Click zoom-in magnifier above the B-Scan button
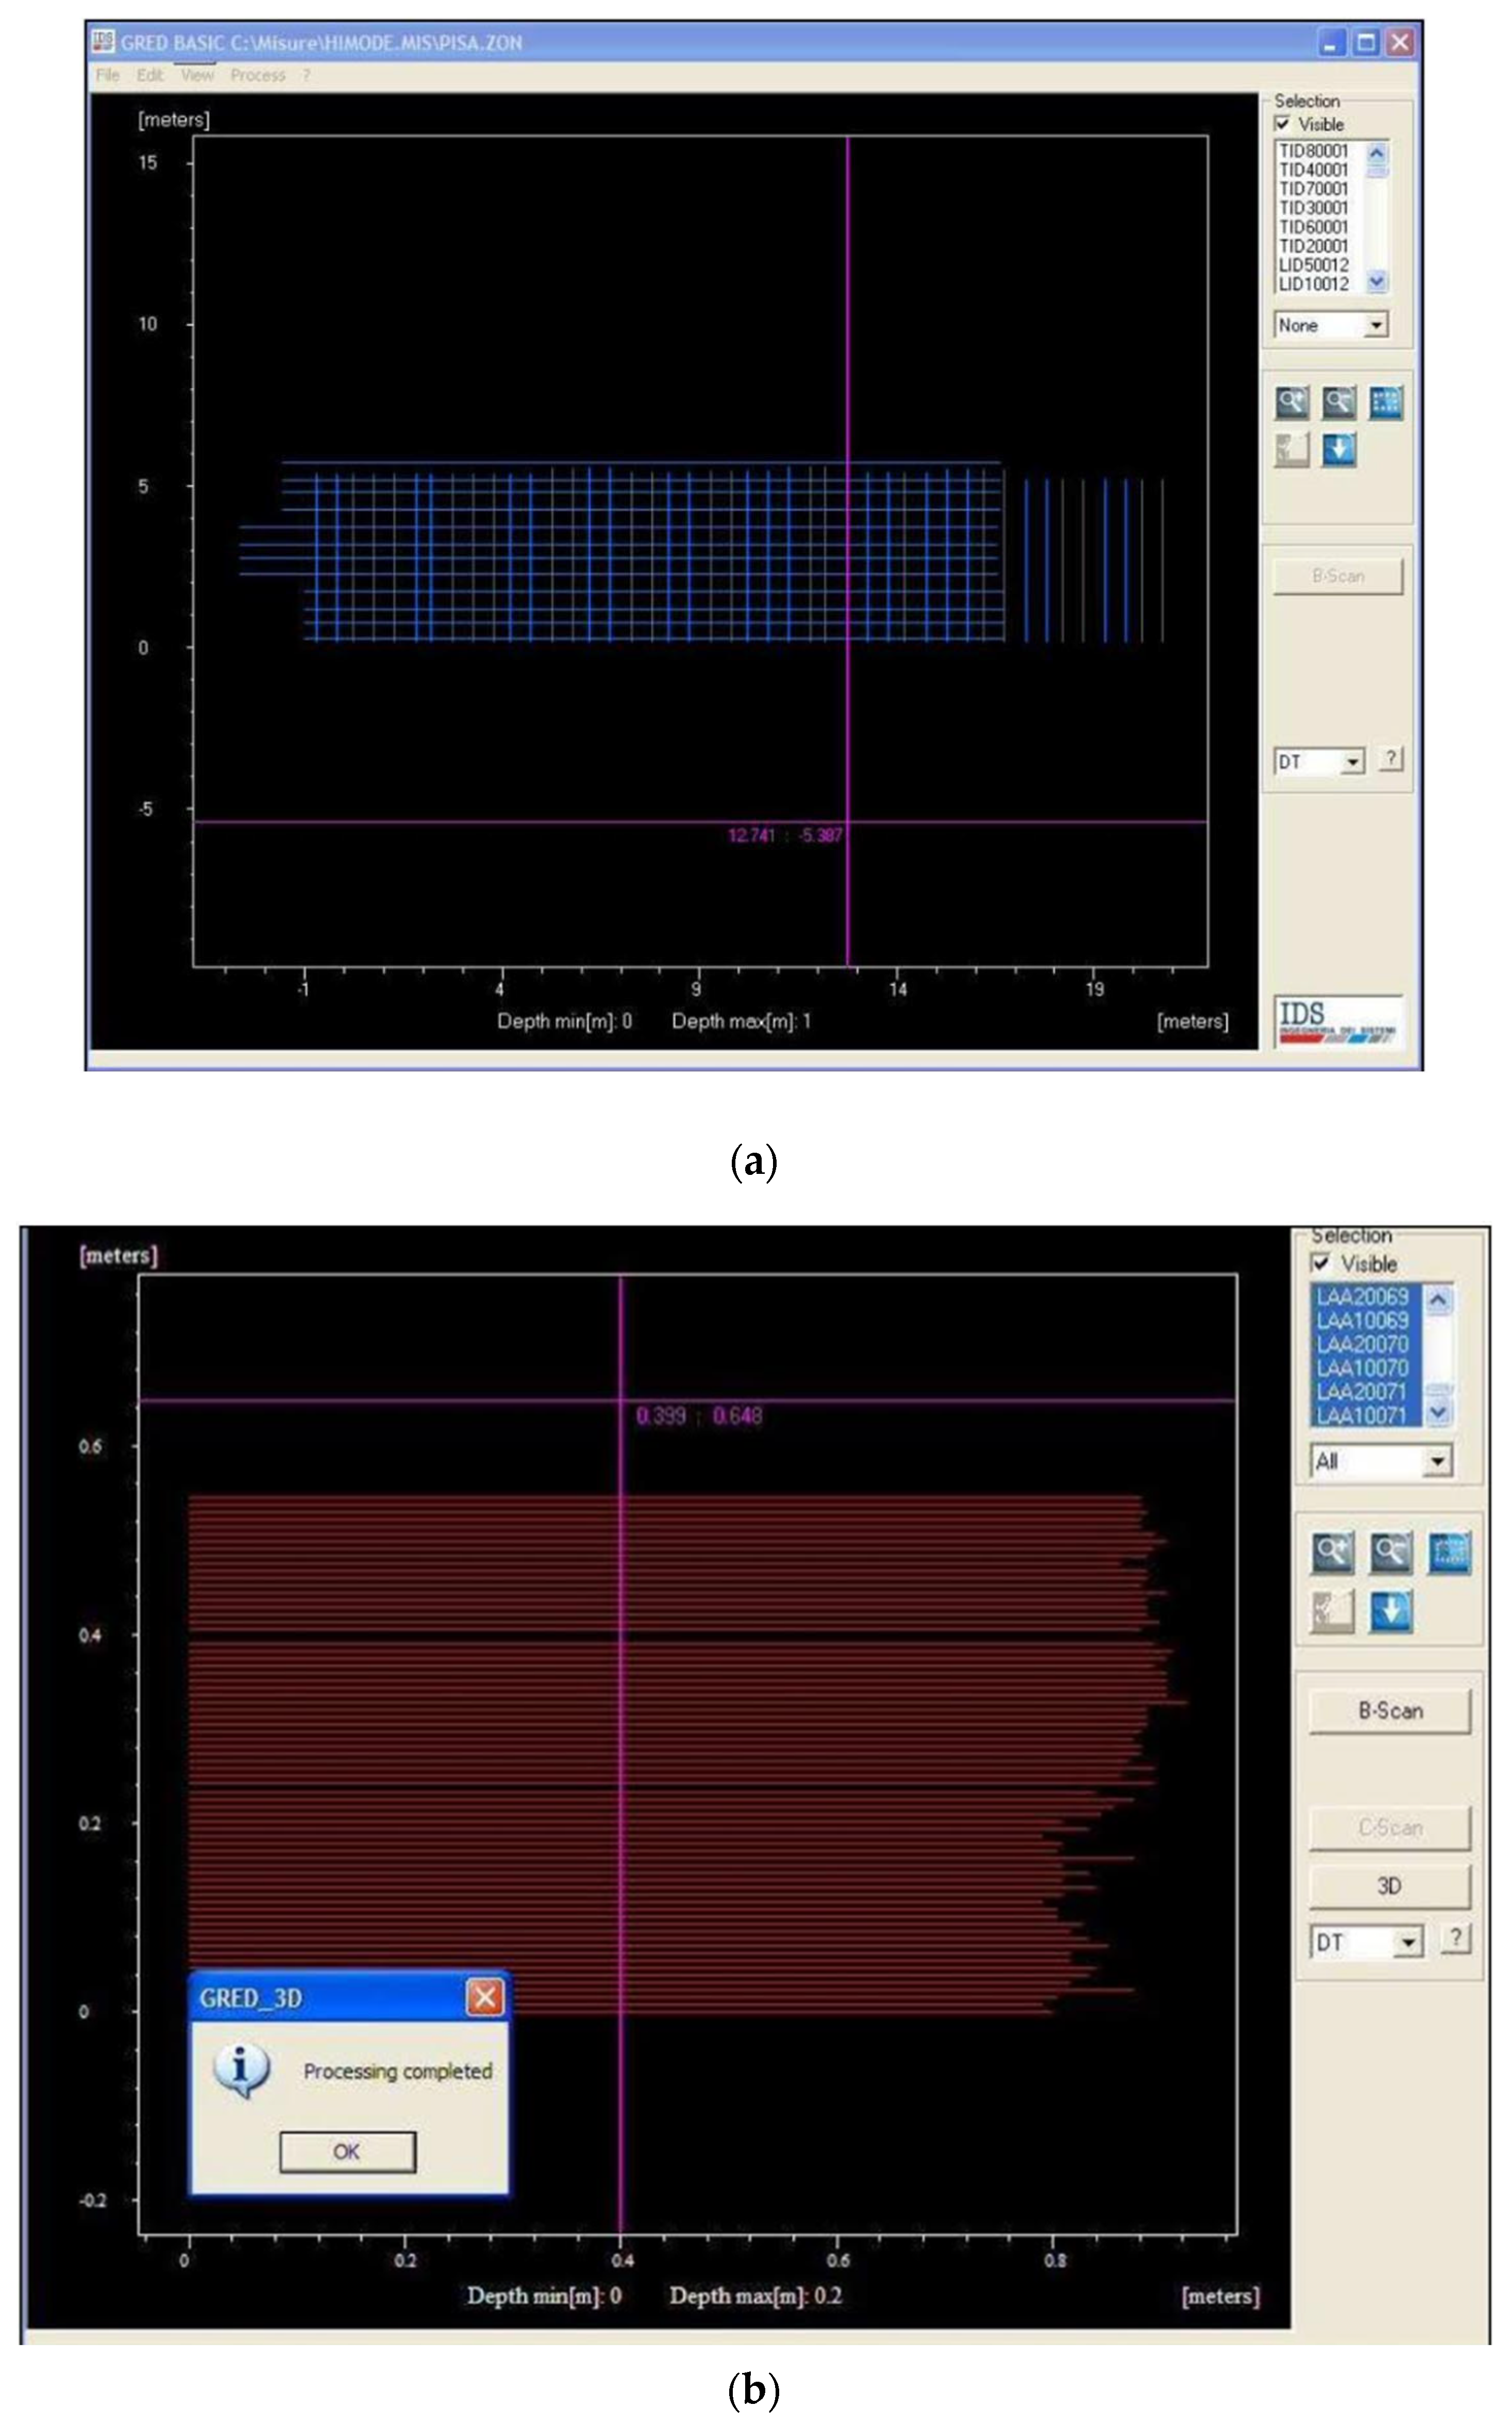This screenshot has width=1512, height=2424. point(1332,1553)
